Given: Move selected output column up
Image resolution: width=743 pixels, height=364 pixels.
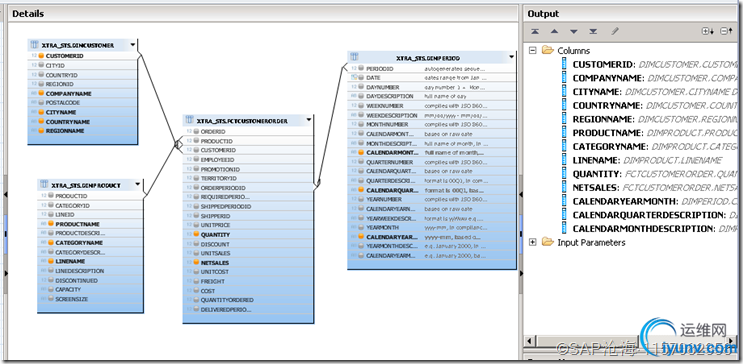Looking at the screenshot, I should [554, 31].
